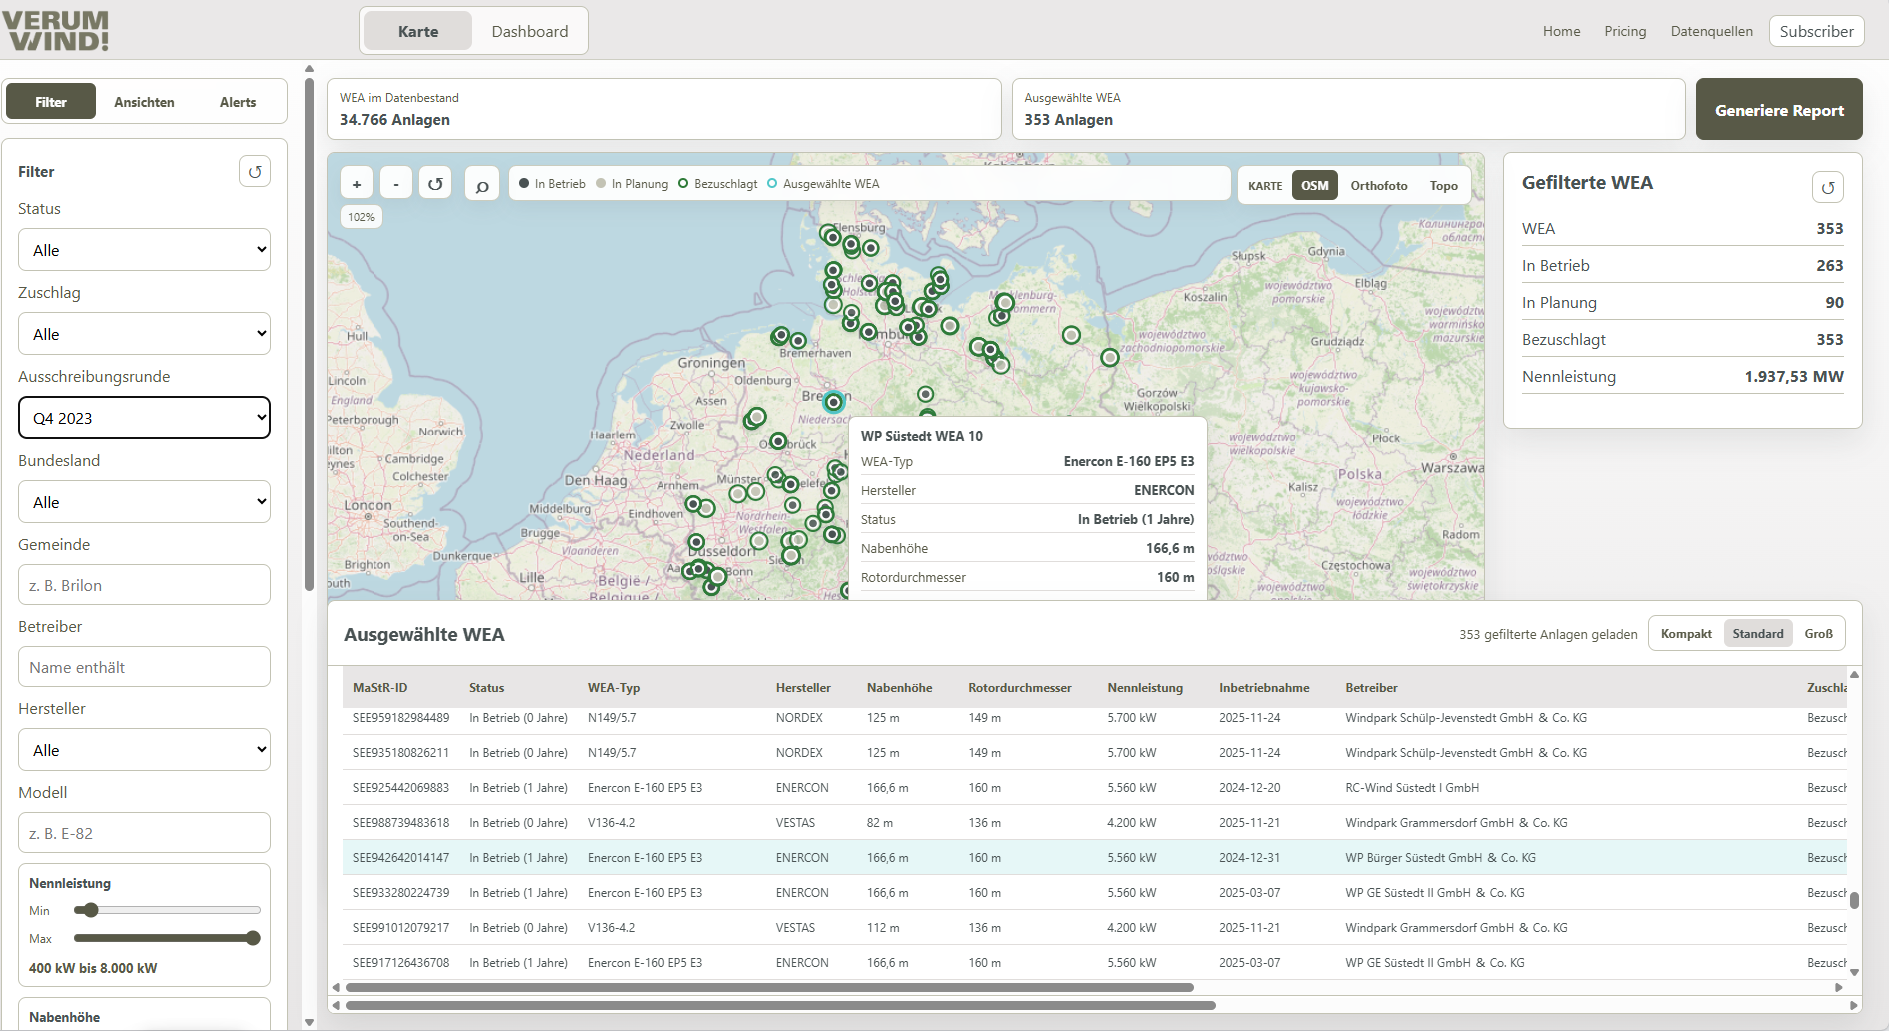Select the Ansichten sidebar tab

coord(144,102)
